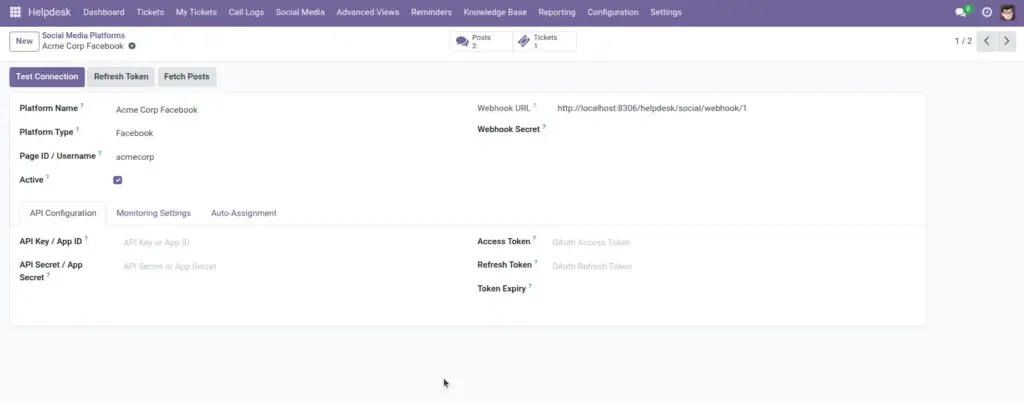Show help tooltip for Active
This screenshot has height=403, width=1024.
[x=48, y=177]
